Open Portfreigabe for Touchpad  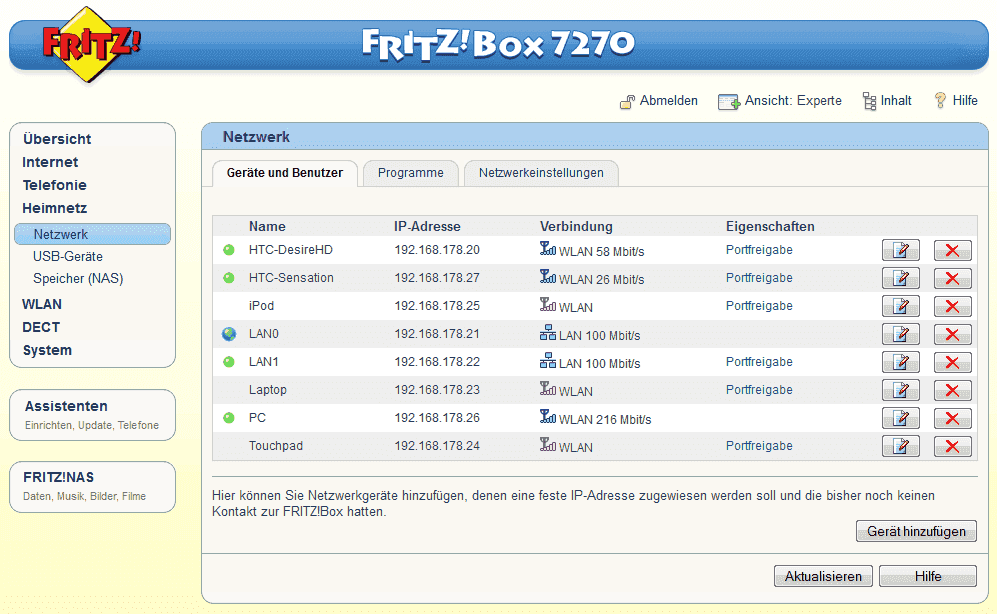[759, 446]
